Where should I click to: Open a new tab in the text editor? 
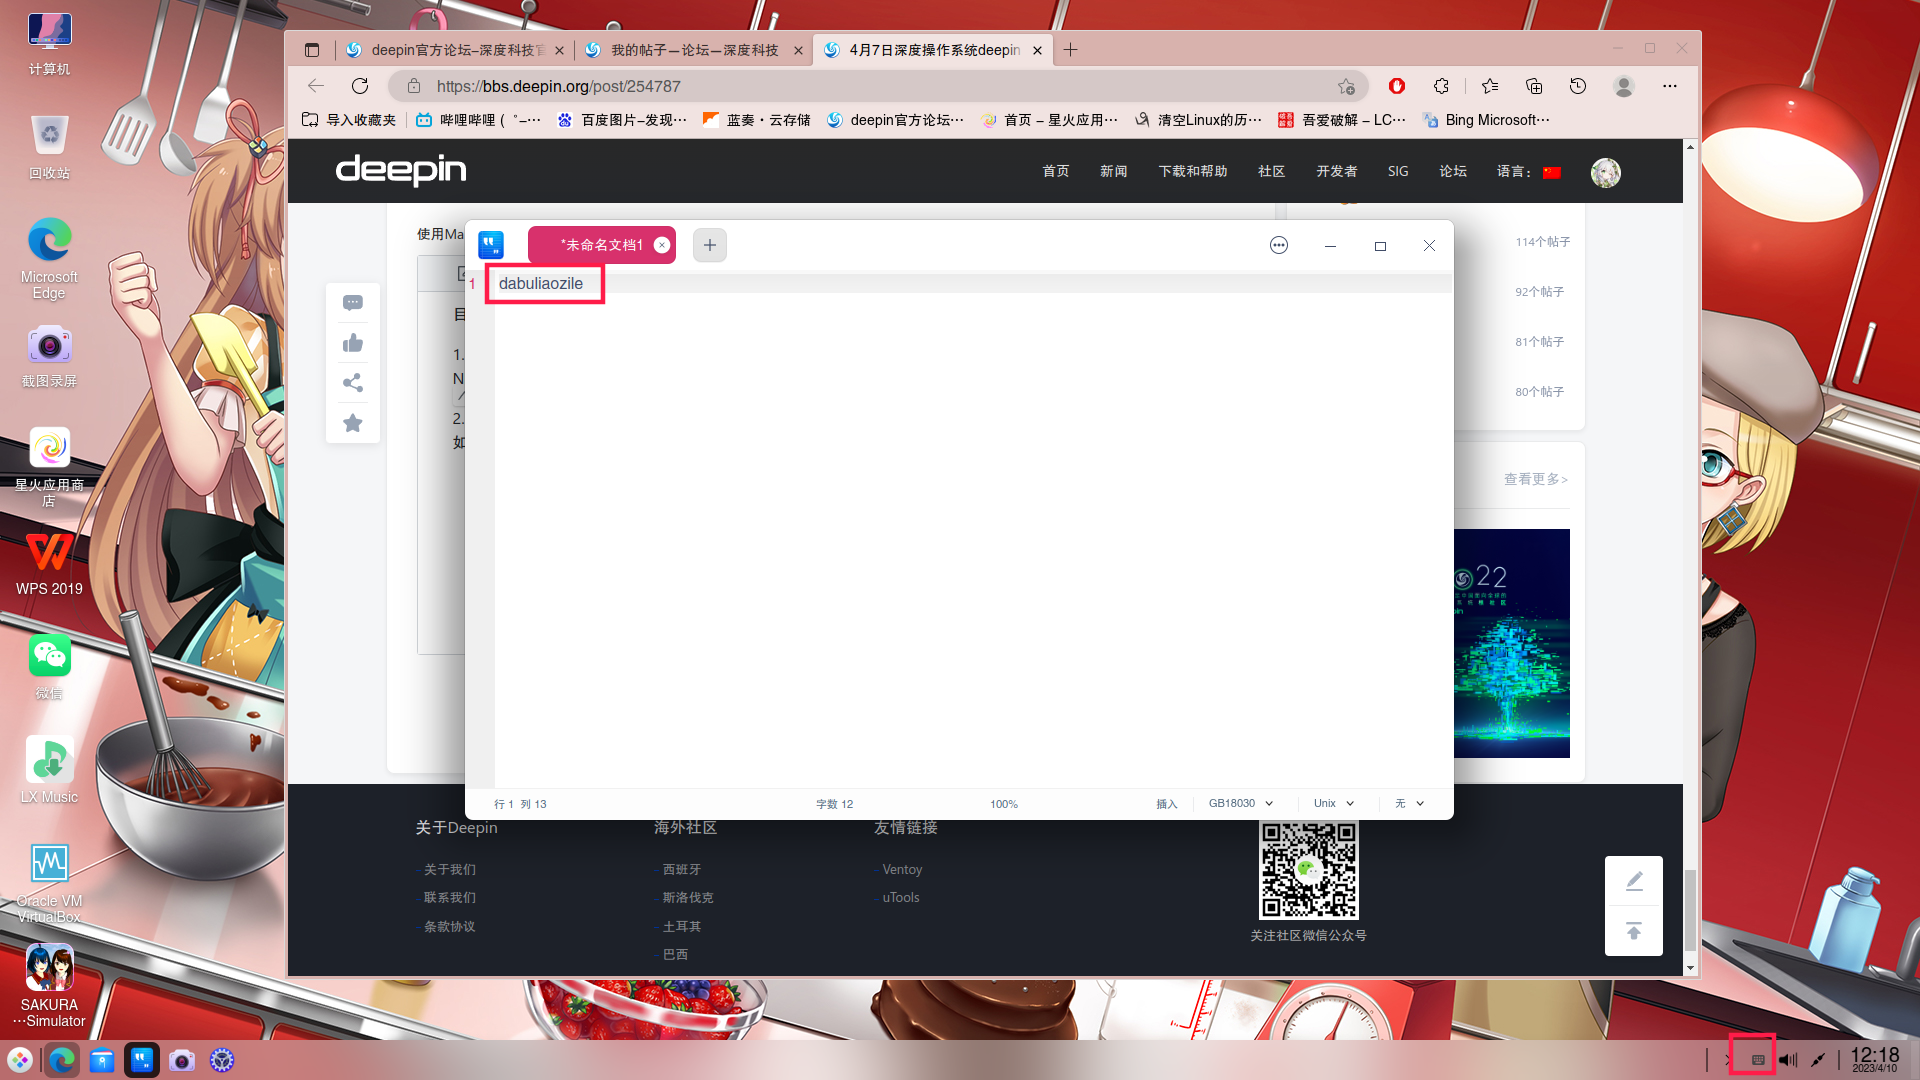click(709, 245)
